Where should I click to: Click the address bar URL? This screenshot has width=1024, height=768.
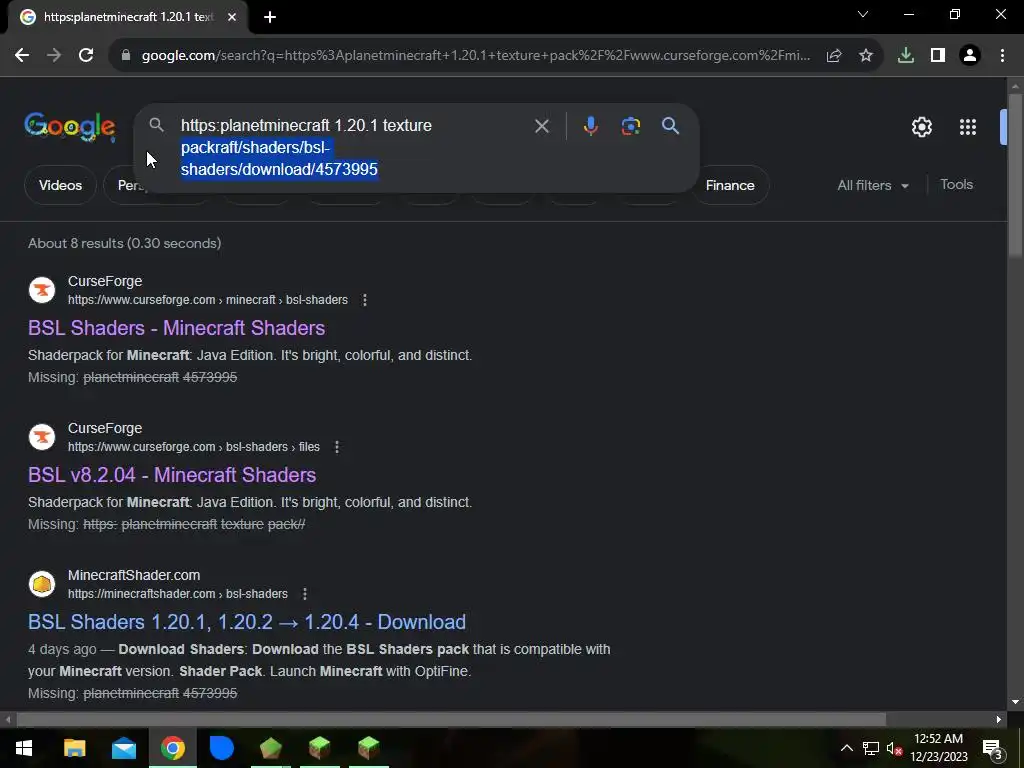[476, 56]
